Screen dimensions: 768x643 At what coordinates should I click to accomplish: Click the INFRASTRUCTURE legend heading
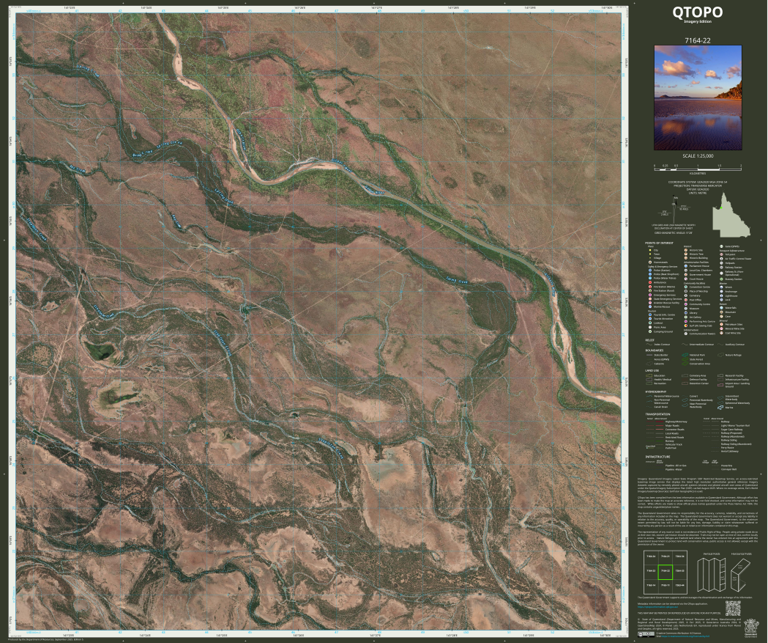658,456
